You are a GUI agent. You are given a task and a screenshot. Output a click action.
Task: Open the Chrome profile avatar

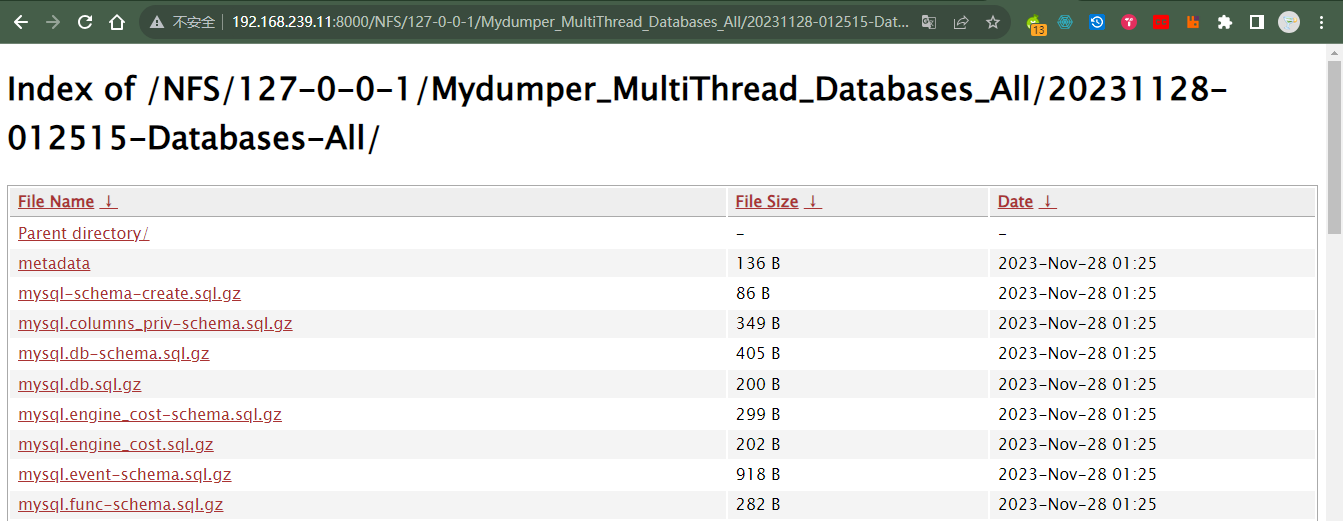pyautogui.click(x=1289, y=22)
